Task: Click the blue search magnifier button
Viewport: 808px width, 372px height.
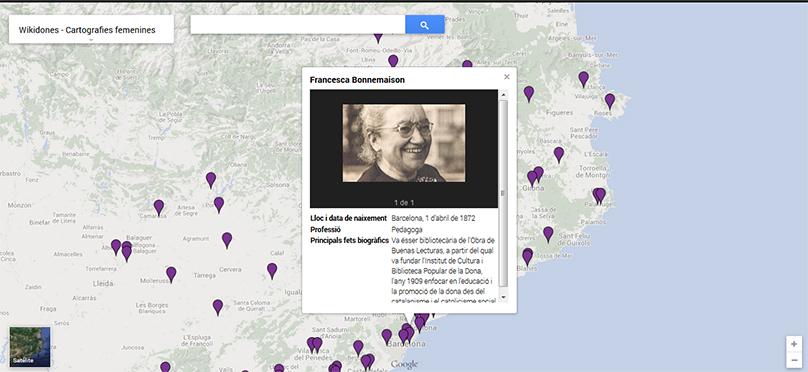Action: [425, 25]
